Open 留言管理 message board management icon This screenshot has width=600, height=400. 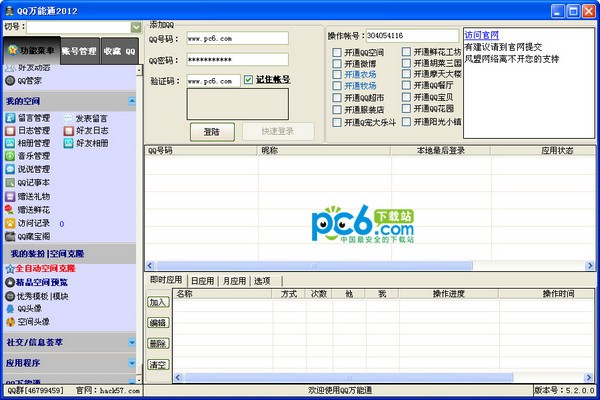click(x=10, y=118)
